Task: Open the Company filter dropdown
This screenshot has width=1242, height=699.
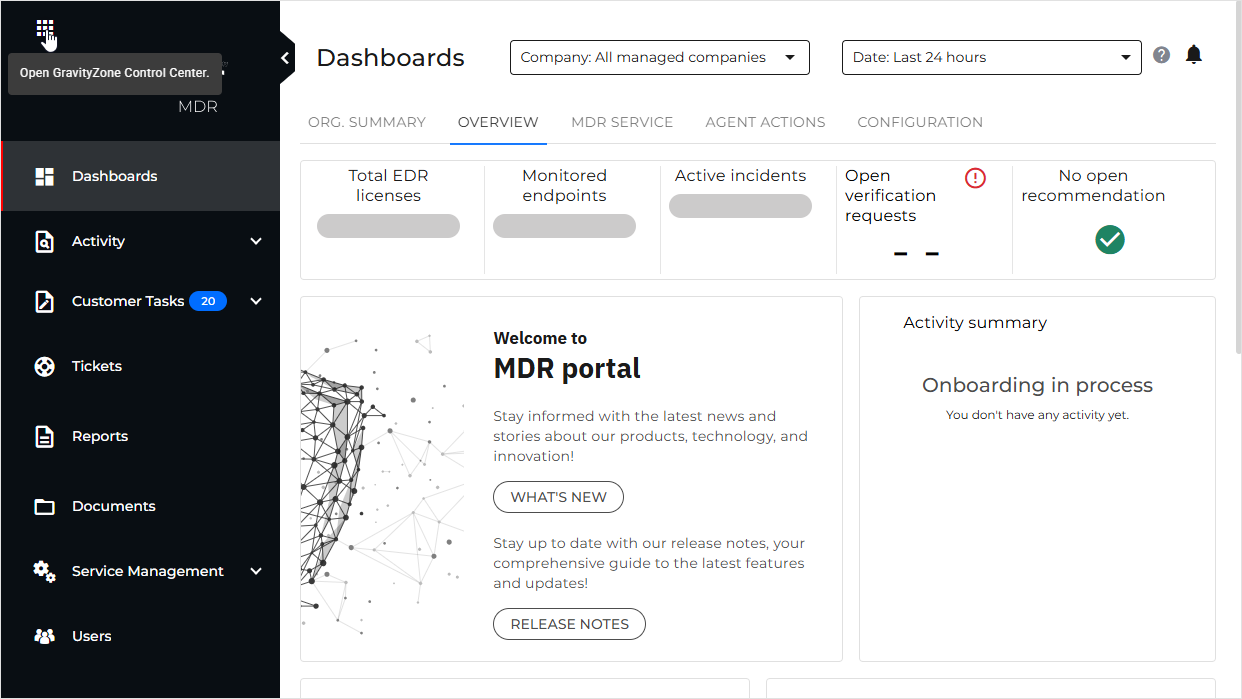Action: click(659, 58)
